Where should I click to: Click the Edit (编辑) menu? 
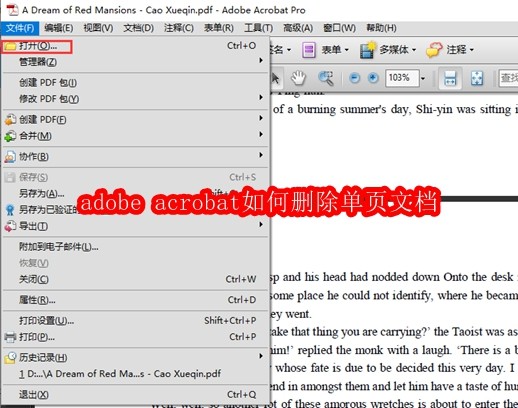tap(59, 28)
